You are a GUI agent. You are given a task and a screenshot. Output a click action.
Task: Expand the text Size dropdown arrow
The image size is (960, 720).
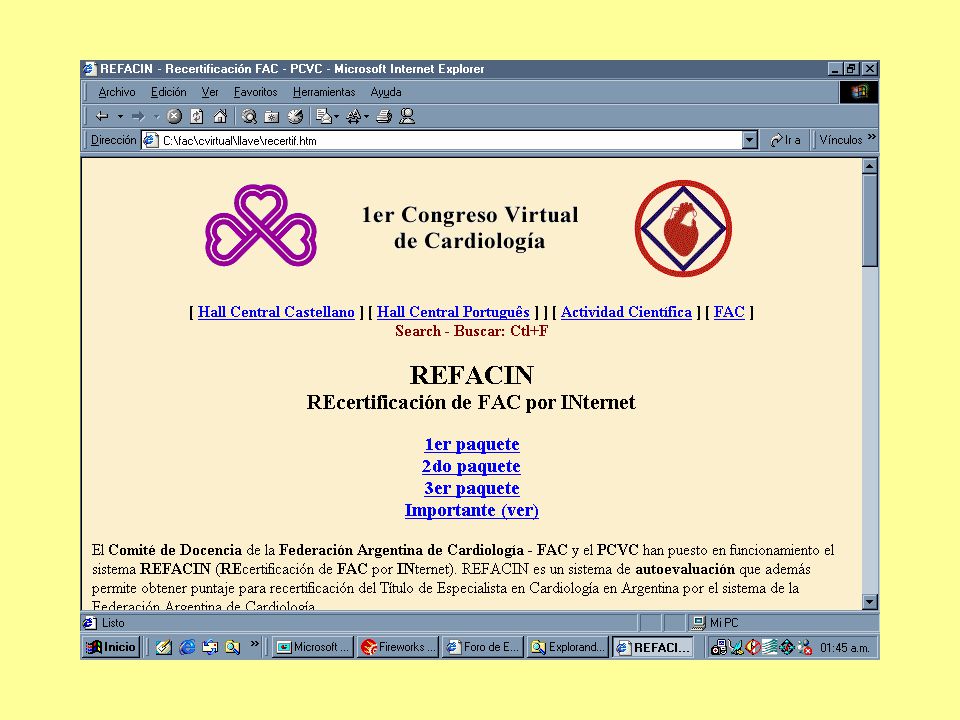[366, 116]
